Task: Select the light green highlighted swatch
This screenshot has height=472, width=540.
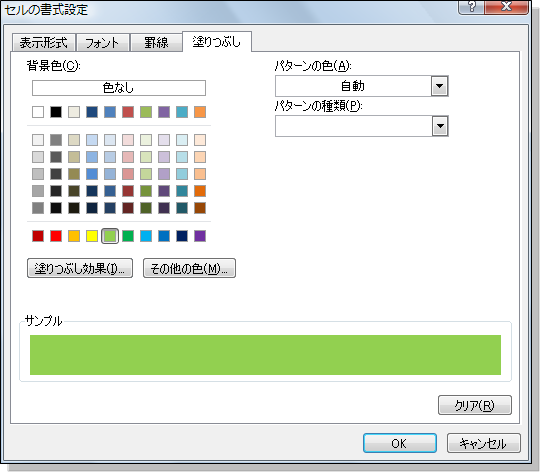Action: [x=110, y=236]
